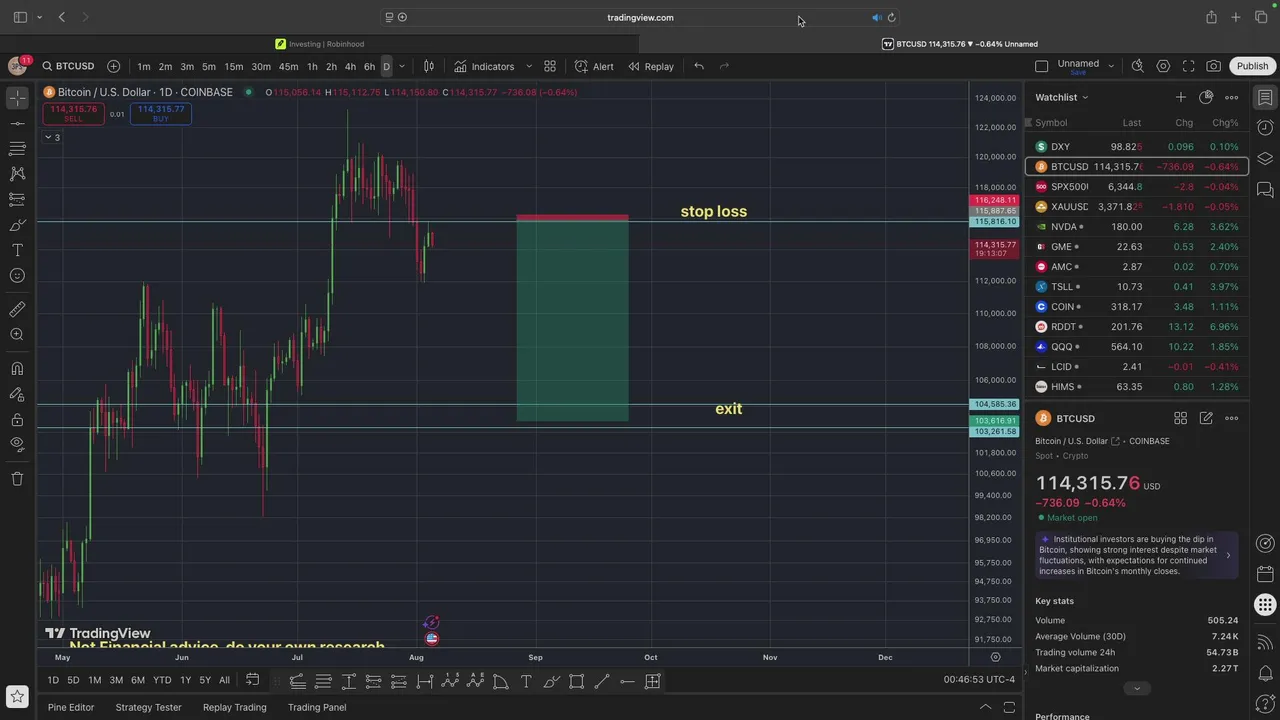Open the institutional investors news item

click(x=1137, y=555)
